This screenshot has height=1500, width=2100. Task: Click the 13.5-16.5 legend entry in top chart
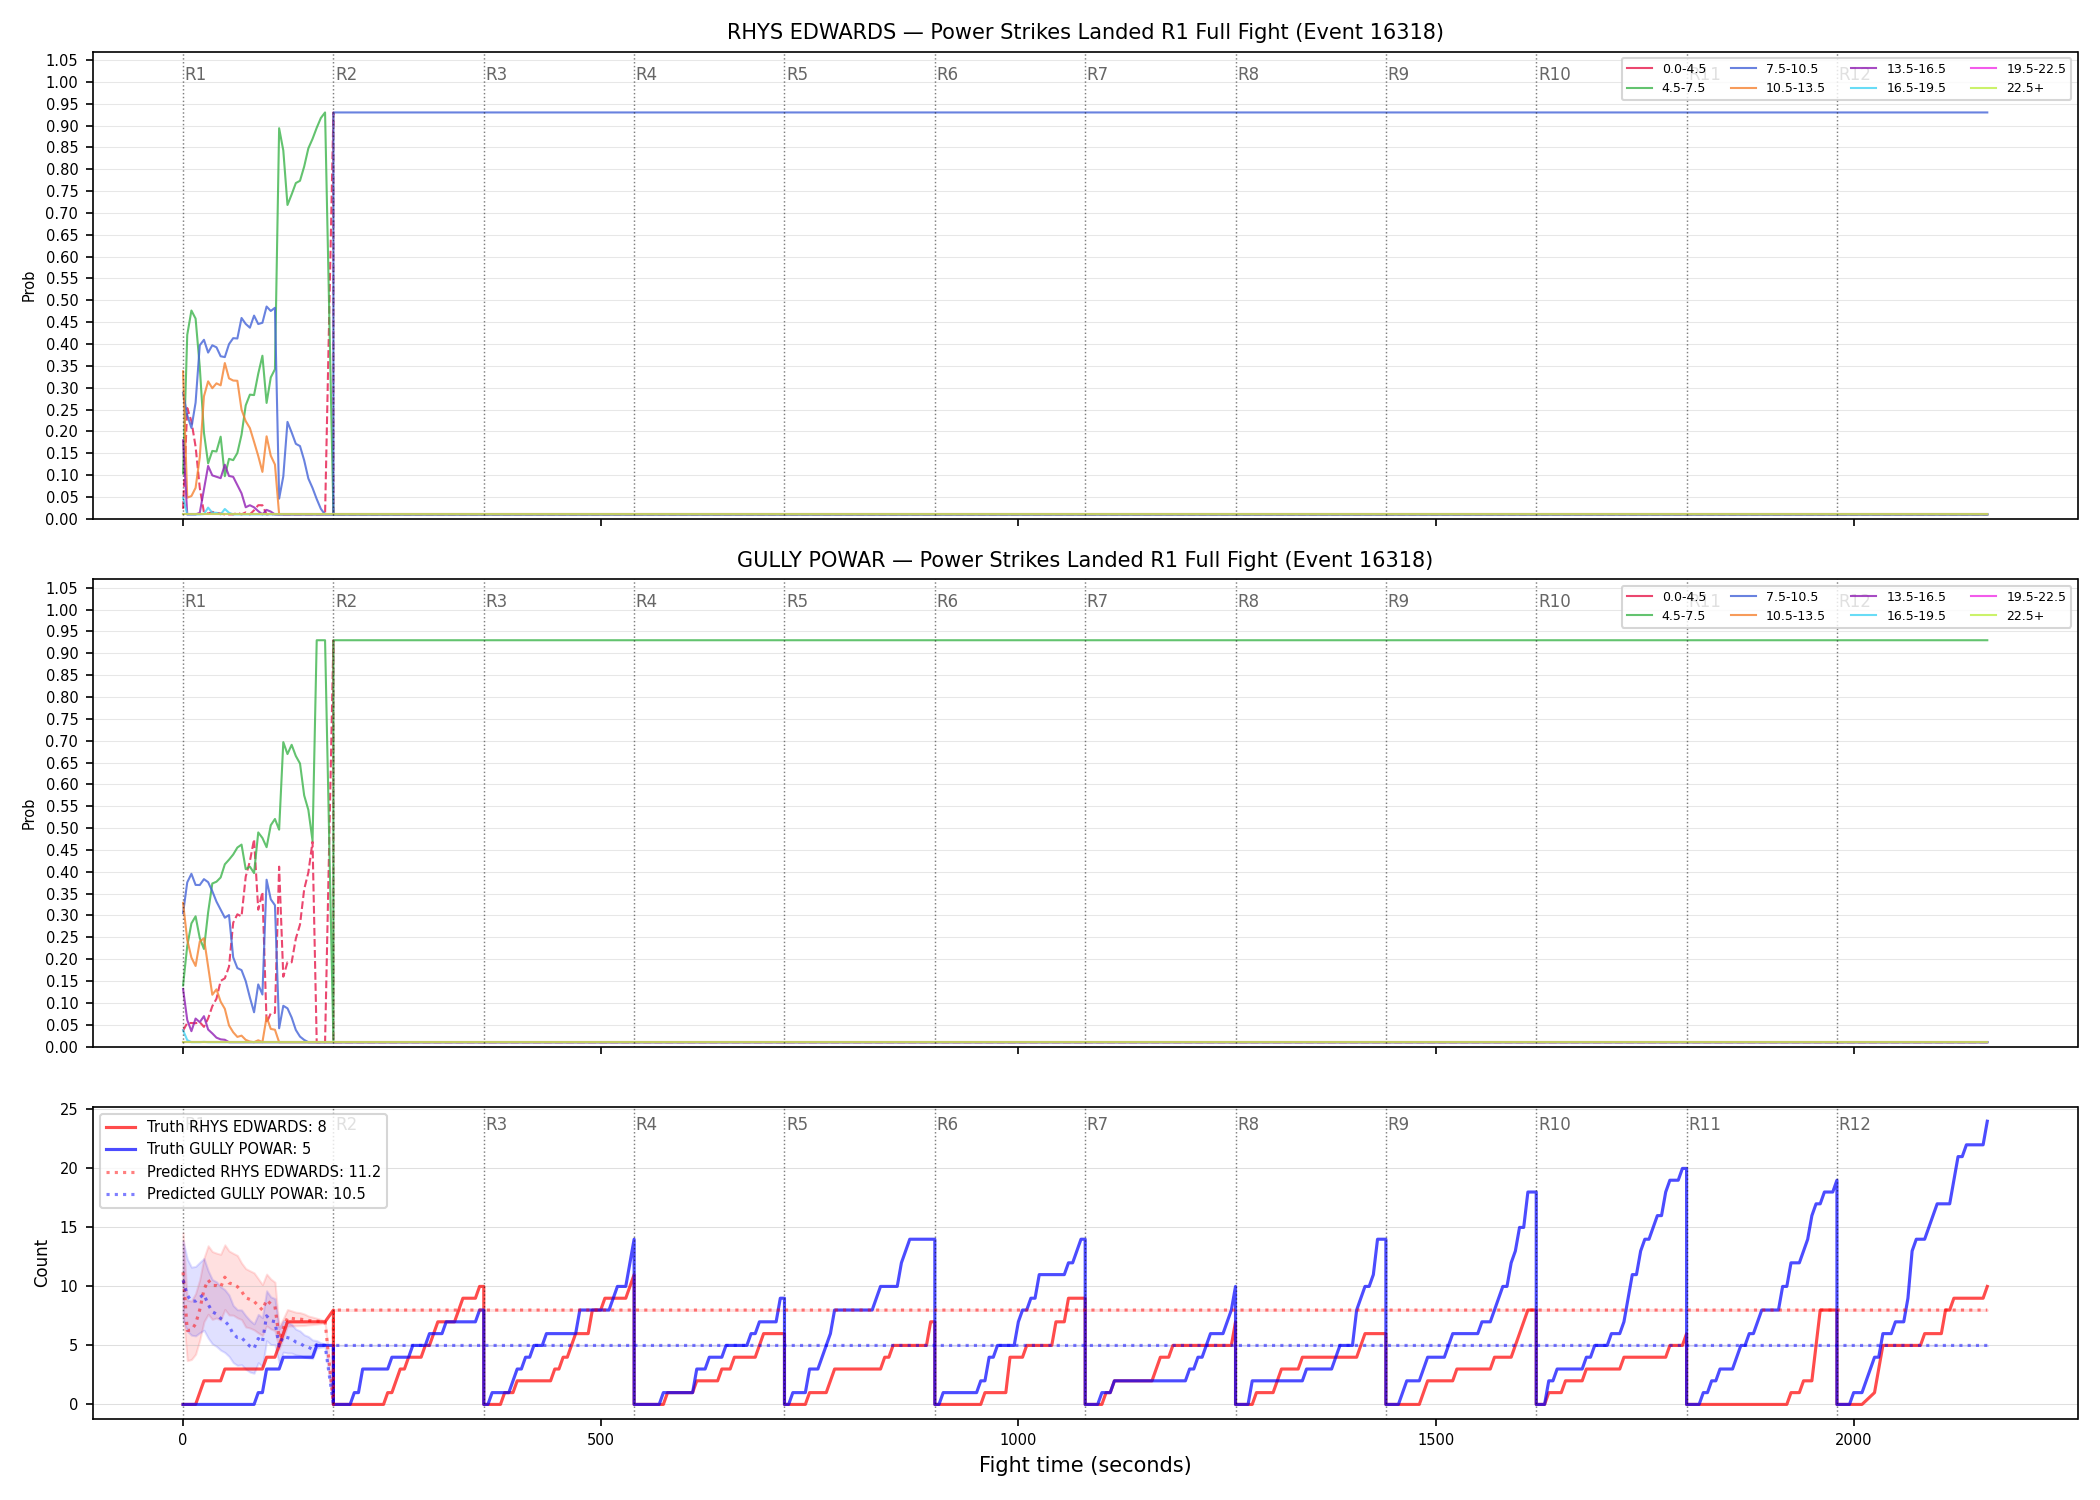point(1898,69)
